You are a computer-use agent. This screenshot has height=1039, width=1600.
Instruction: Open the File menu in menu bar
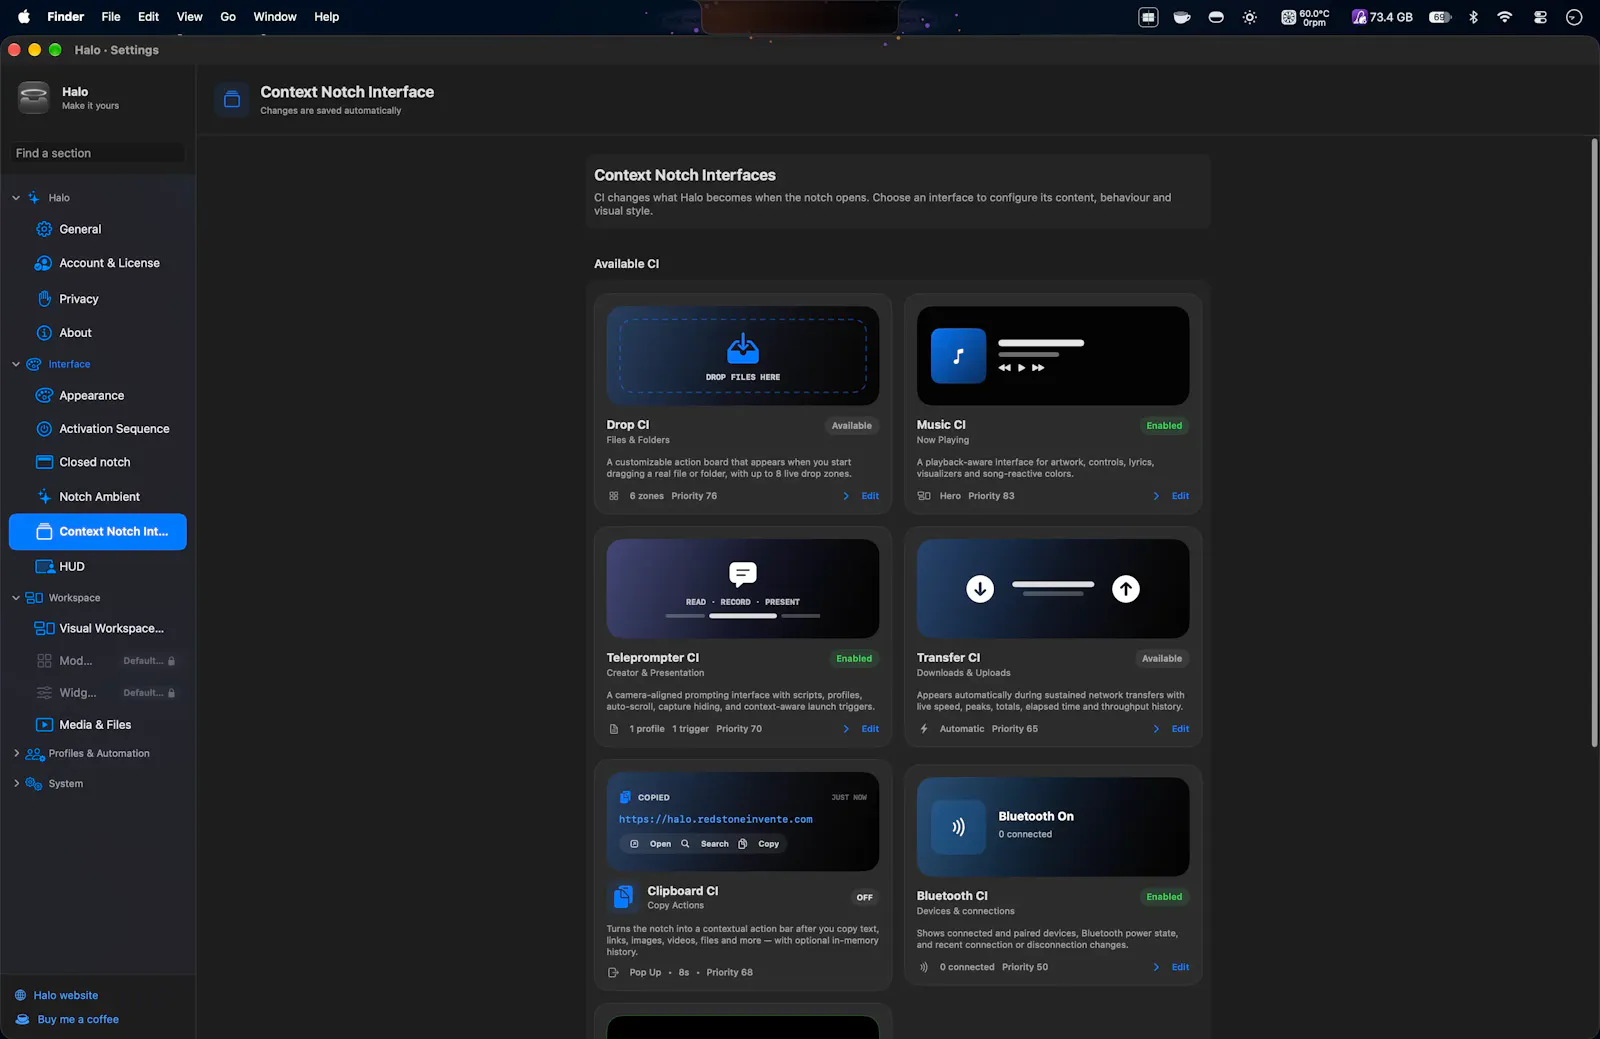(111, 17)
